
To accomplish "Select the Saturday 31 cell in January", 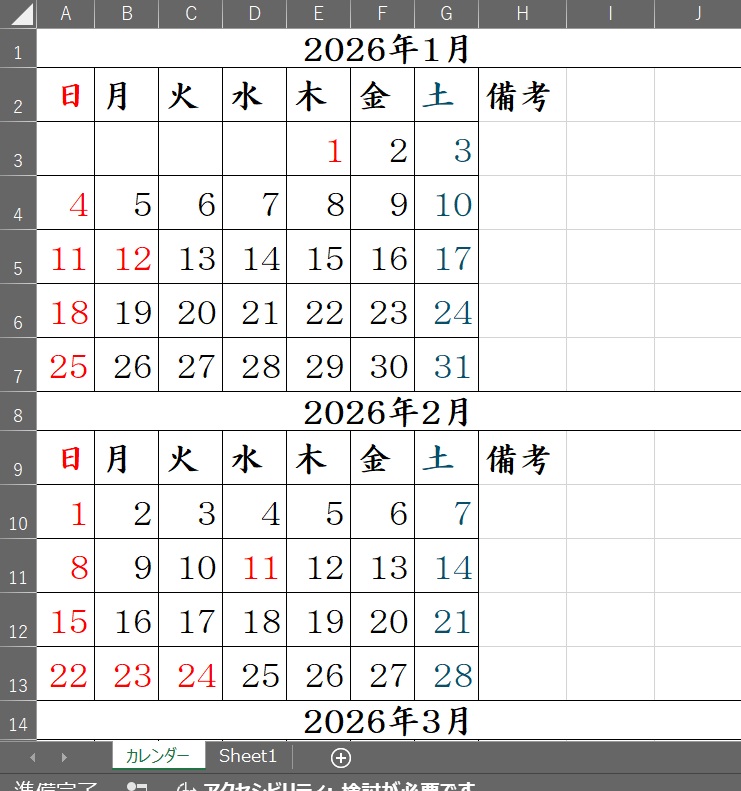I will click(447, 366).
